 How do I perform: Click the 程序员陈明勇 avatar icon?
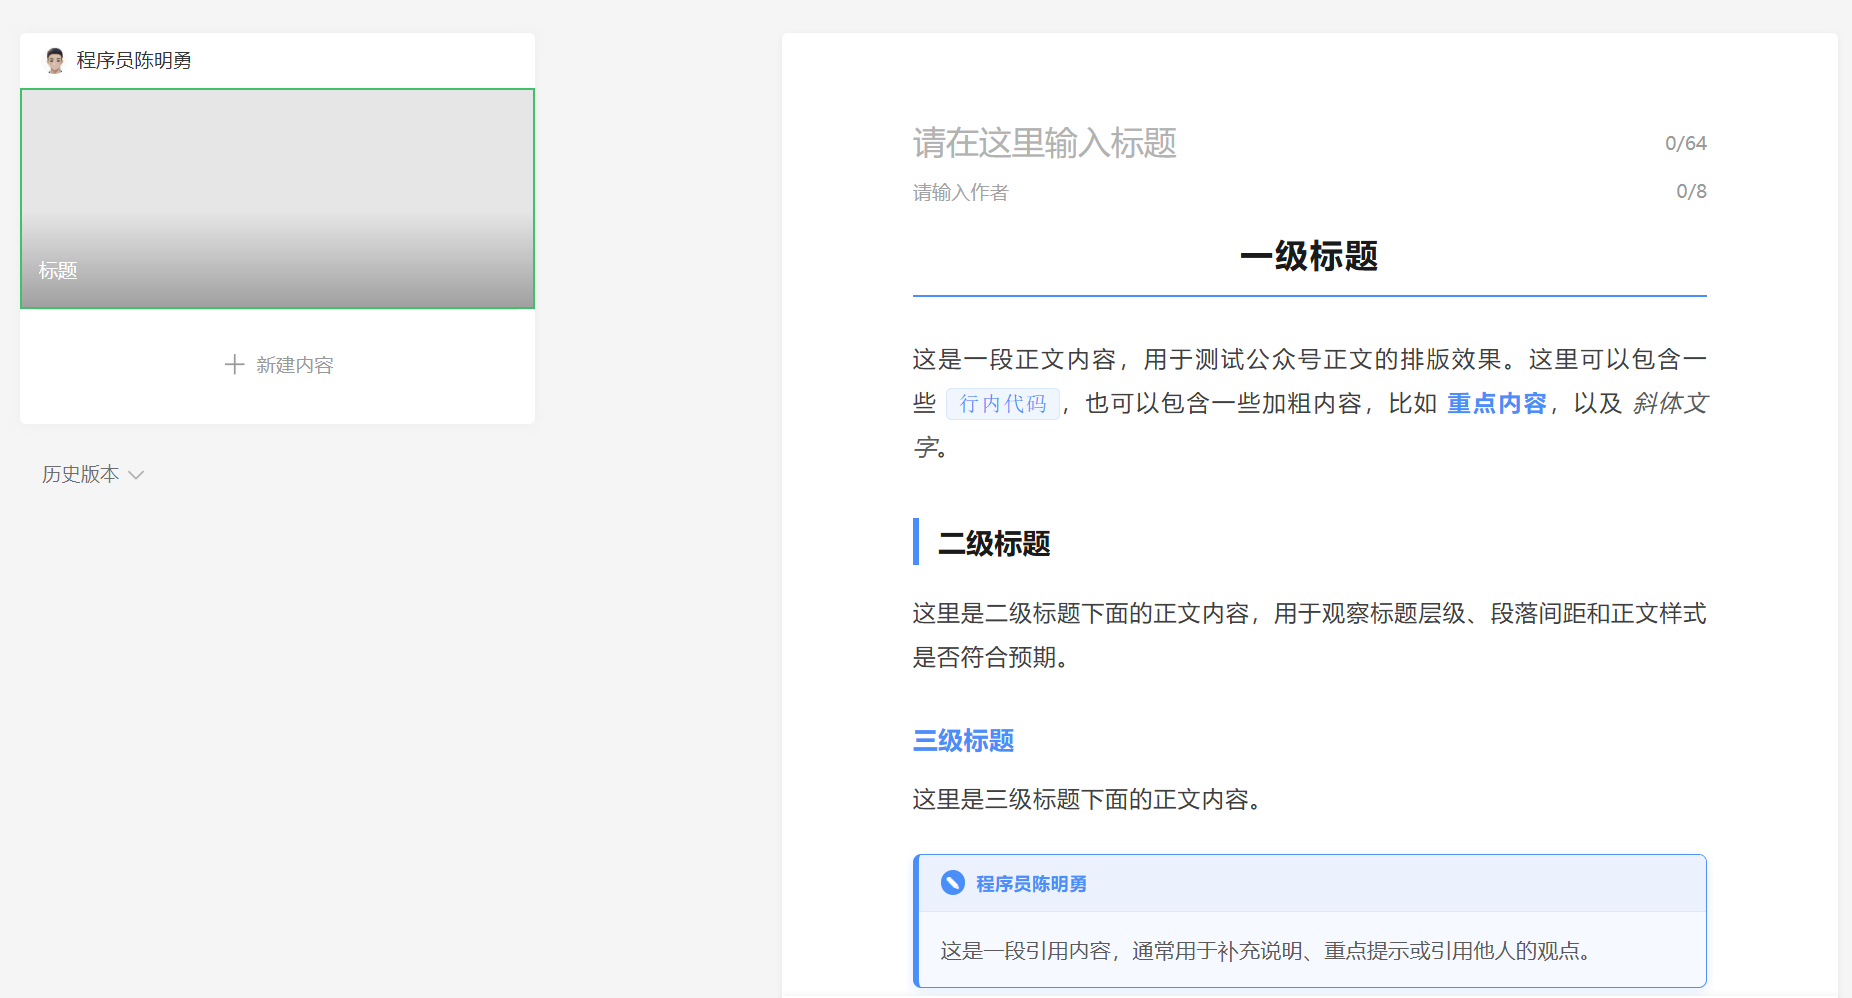(55, 61)
